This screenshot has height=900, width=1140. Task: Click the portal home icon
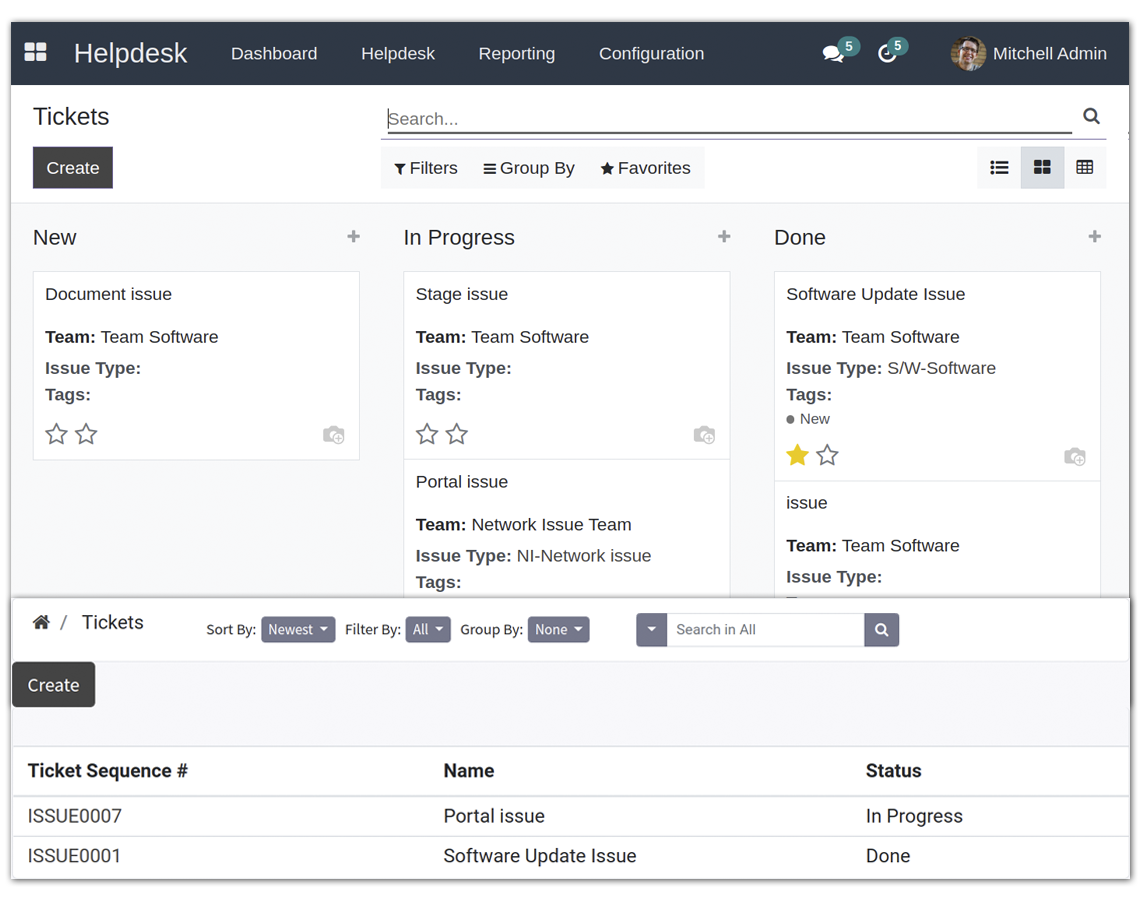click(41, 623)
